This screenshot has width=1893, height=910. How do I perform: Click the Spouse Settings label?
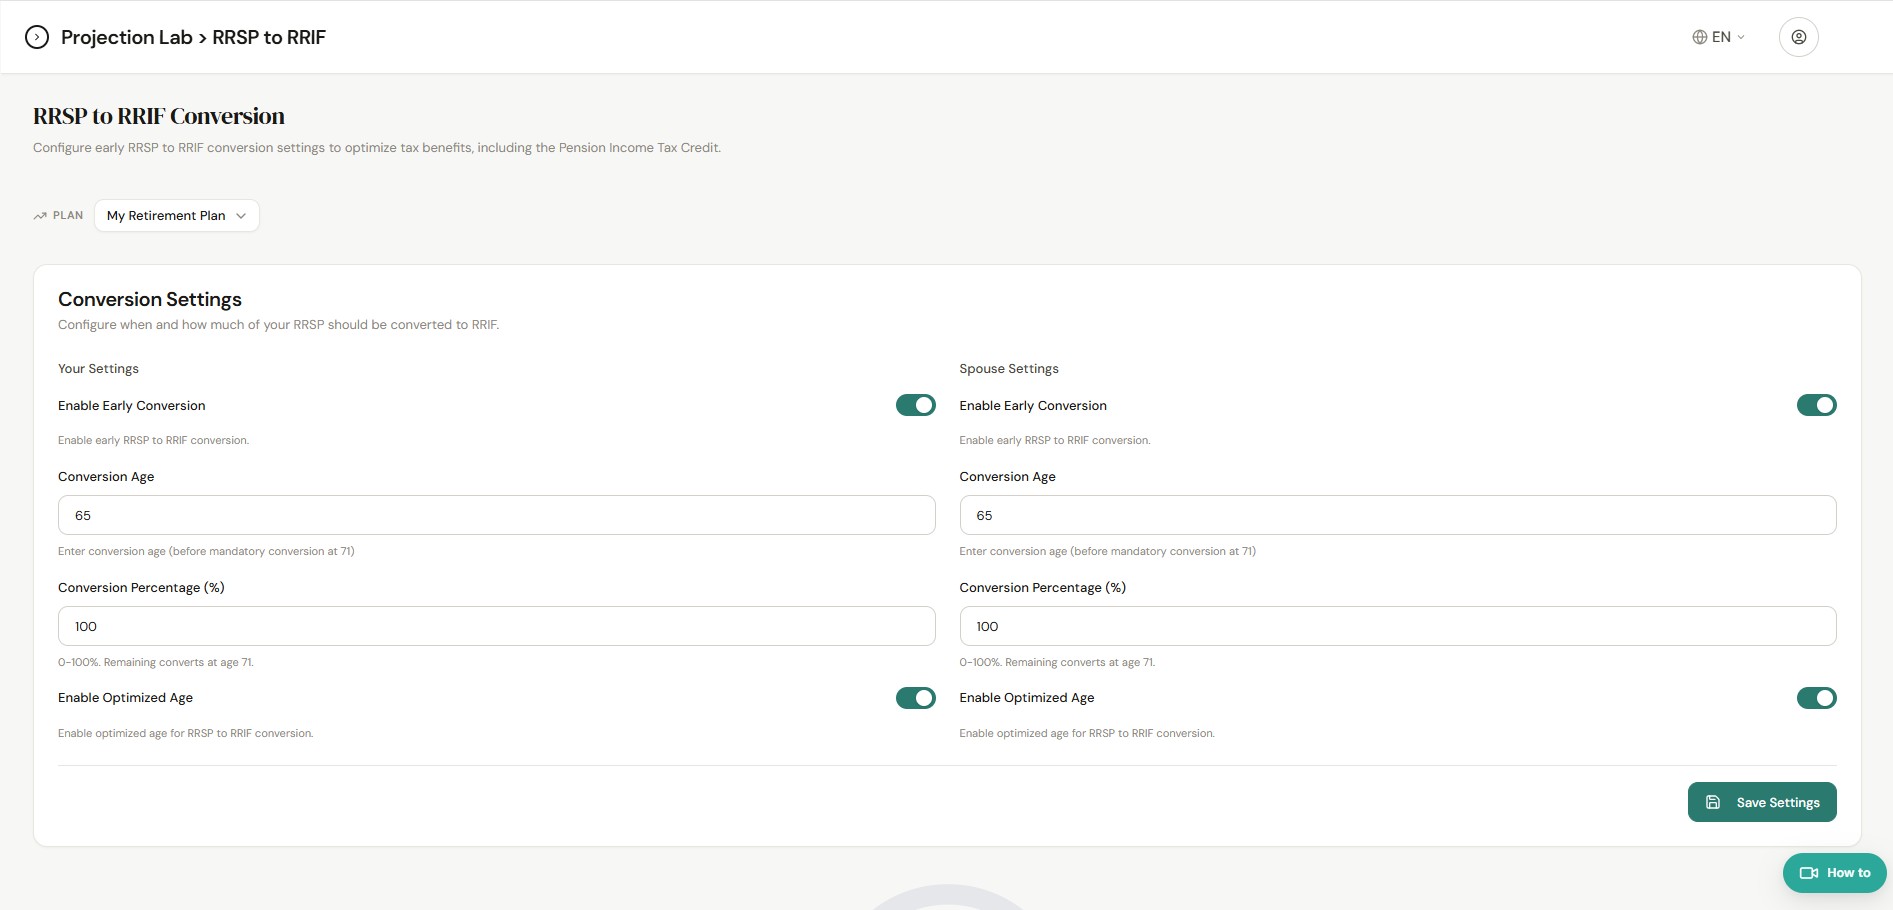pyautogui.click(x=1008, y=369)
